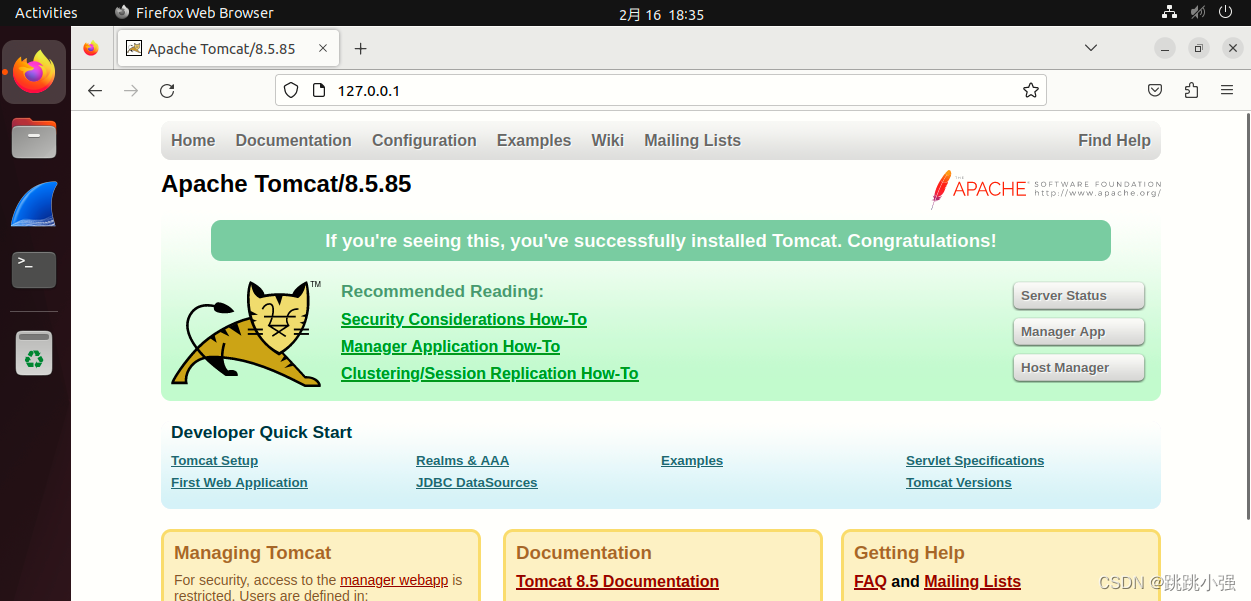The height and width of the screenshot is (601, 1251).
Task: Click the Congratulations banner text
Action: (660, 241)
